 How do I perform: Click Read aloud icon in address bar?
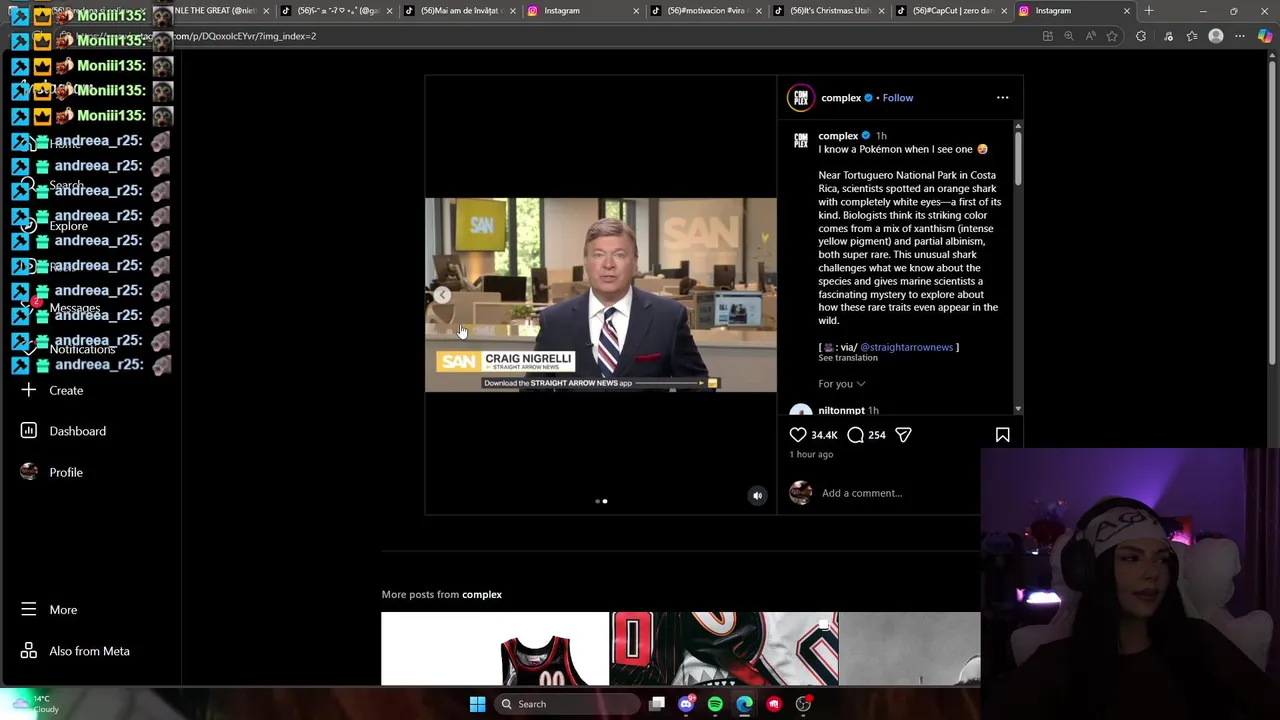tap(1090, 36)
